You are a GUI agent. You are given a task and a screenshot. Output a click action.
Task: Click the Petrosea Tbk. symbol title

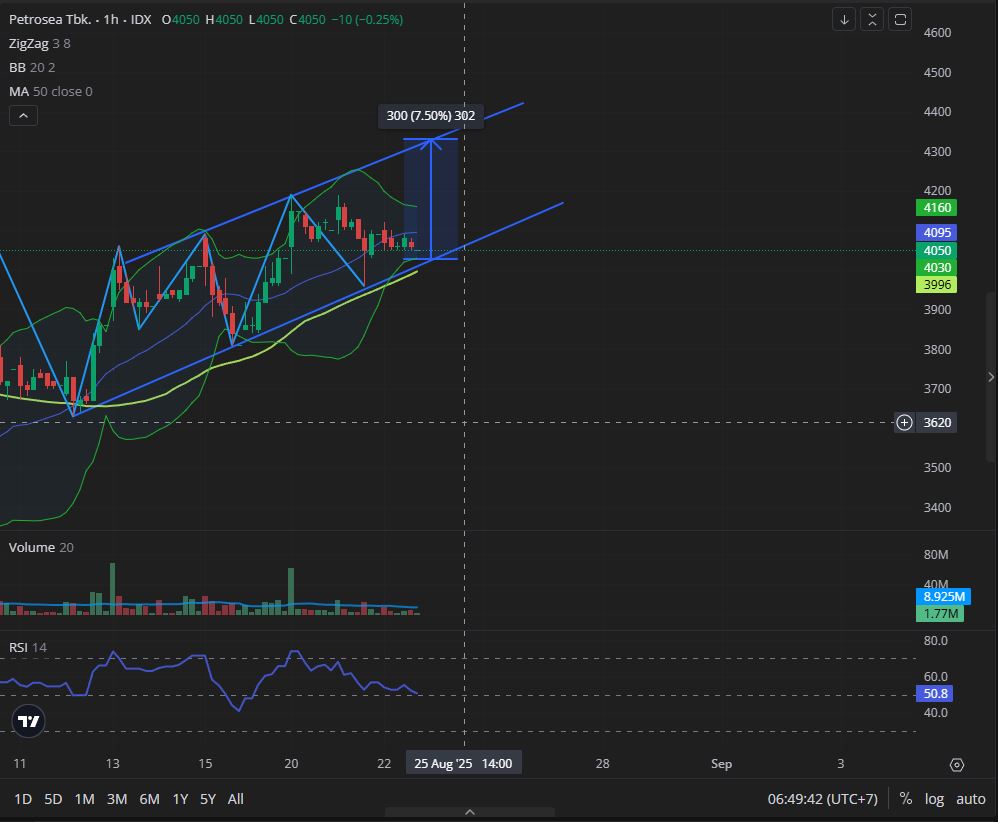pyautogui.click(x=50, y=20)
